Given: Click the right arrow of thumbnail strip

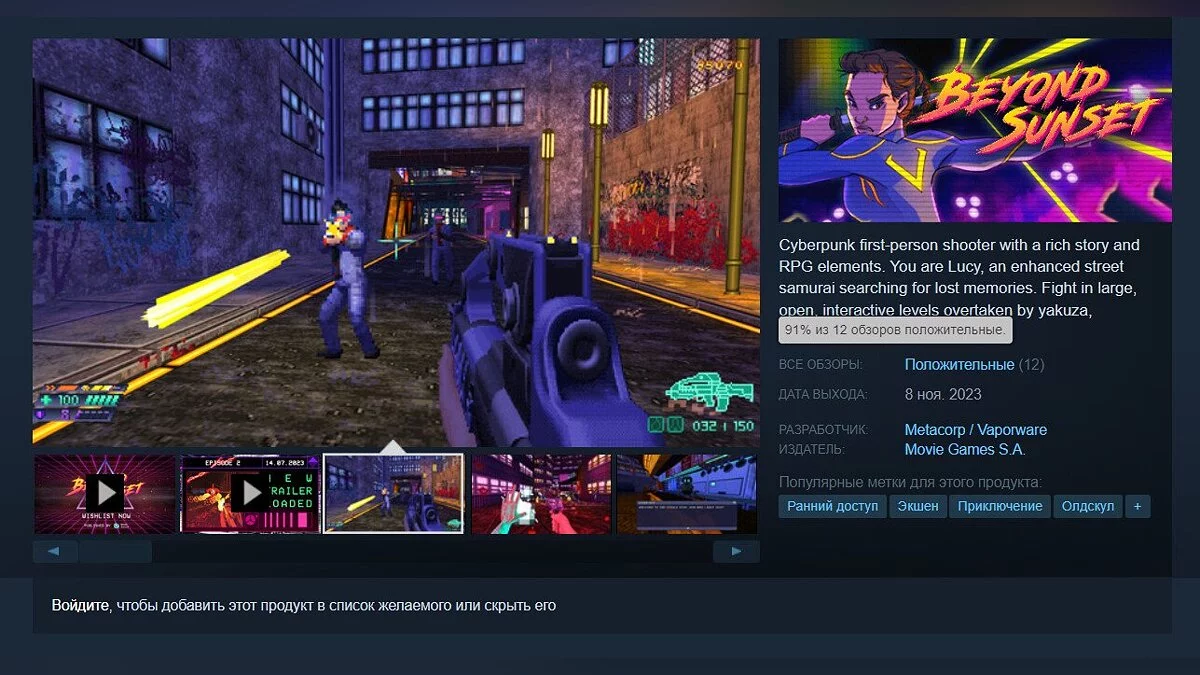Looking at the screenshot, I should (736, 551).
